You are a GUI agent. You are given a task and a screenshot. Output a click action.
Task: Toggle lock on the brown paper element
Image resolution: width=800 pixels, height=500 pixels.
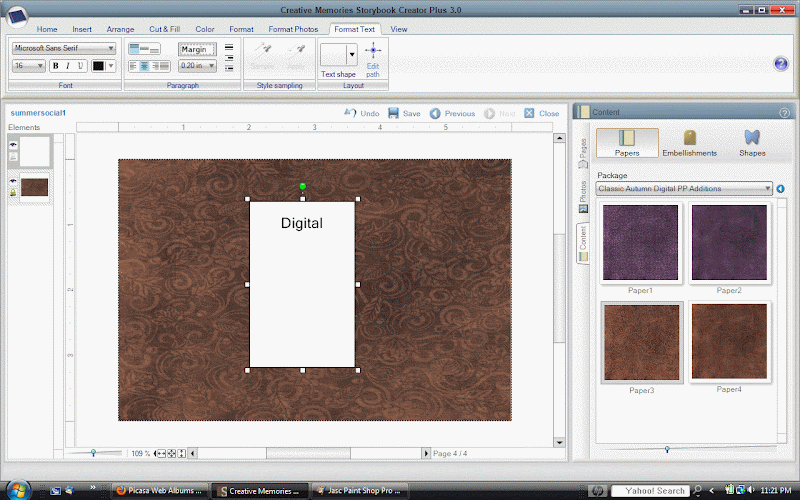coord(14,192)
